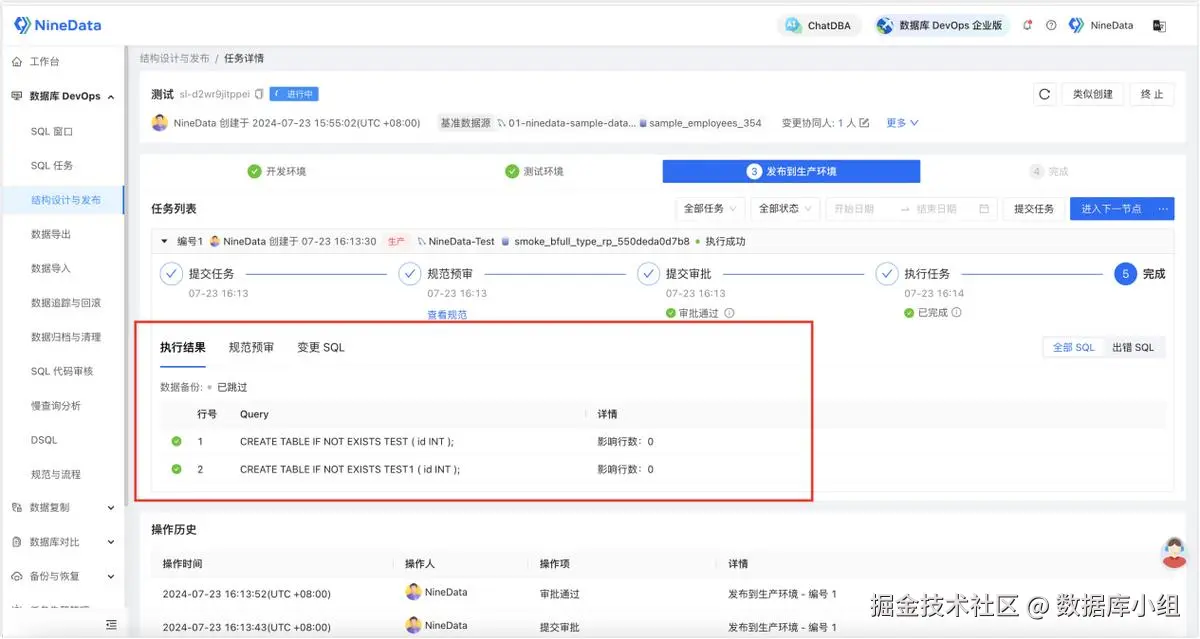Click the 查看规范 link
The image size is (1200, 639).
pyautogui.click(x=447, y=314)
